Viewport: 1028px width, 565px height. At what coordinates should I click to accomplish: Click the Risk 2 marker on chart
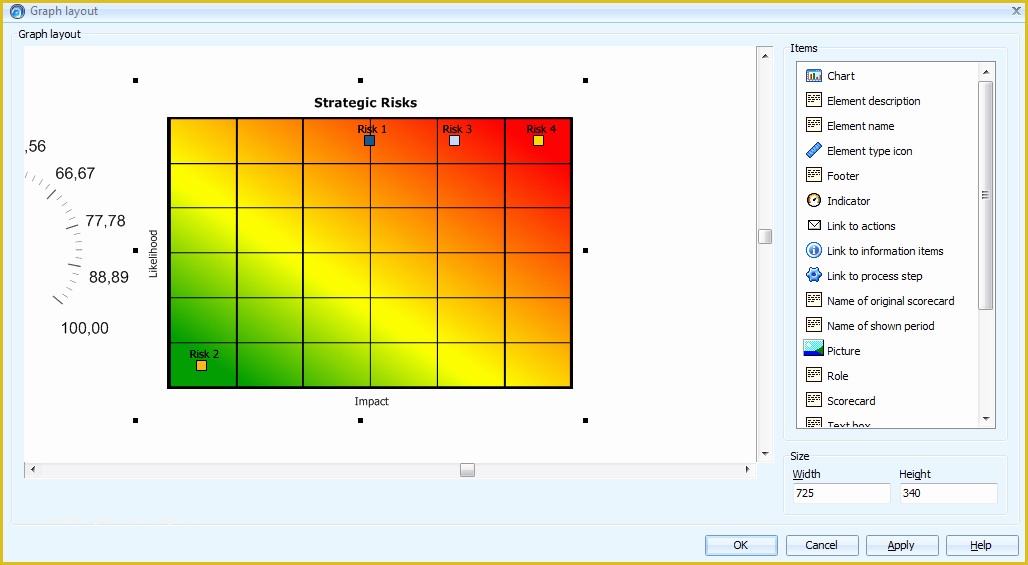[201, 365]
